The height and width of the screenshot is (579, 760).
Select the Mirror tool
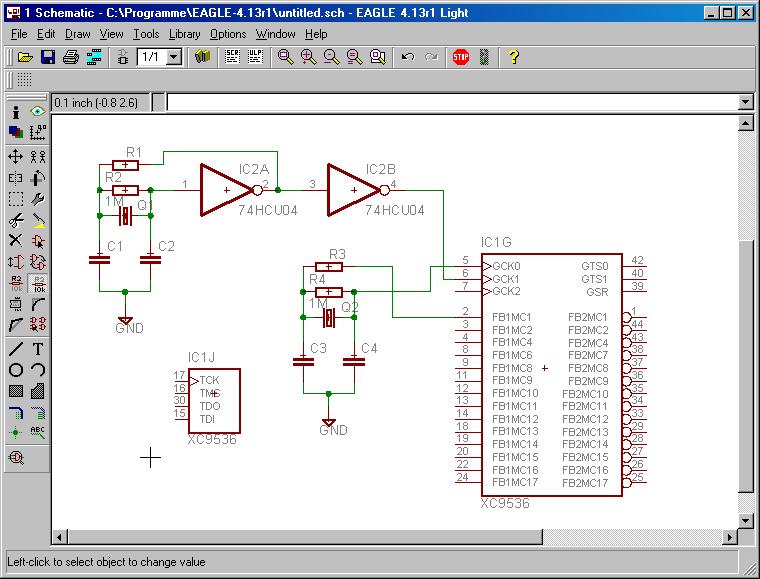coord(16,178)
